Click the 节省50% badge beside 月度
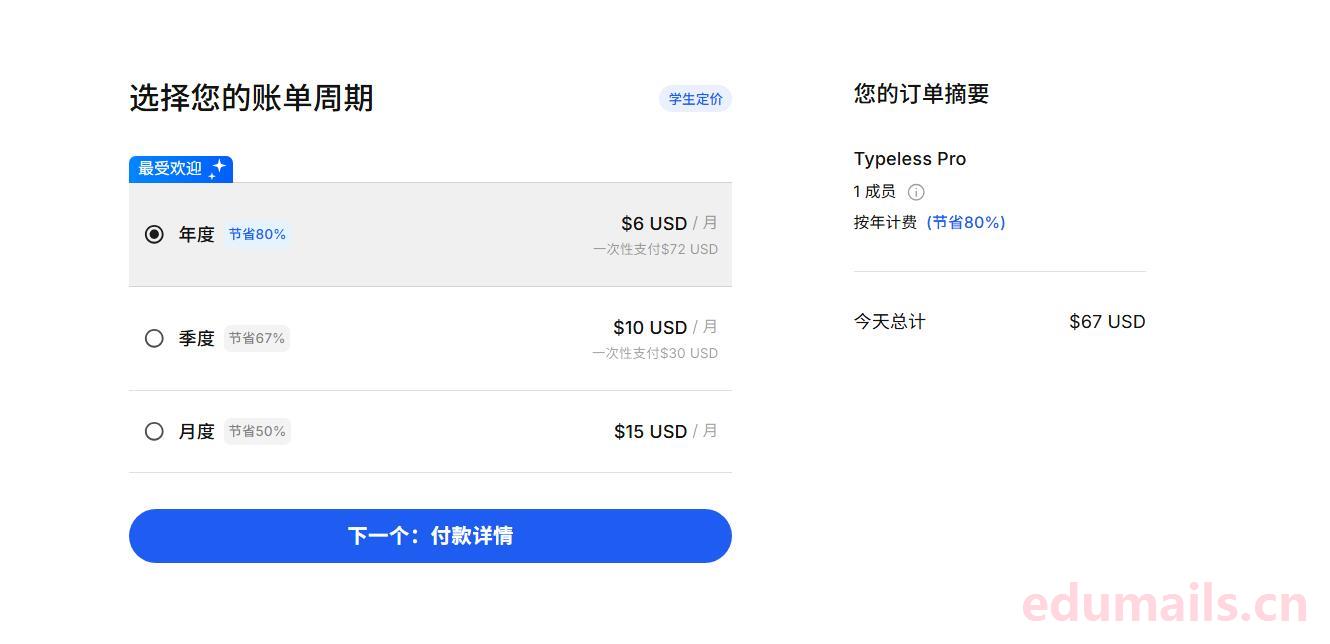Viewport: 1330px width, 644px height. pos(257,431)
